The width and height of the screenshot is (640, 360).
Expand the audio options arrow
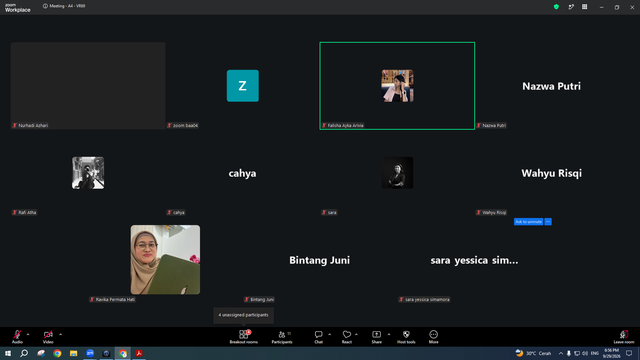click(x=28, y=334)
